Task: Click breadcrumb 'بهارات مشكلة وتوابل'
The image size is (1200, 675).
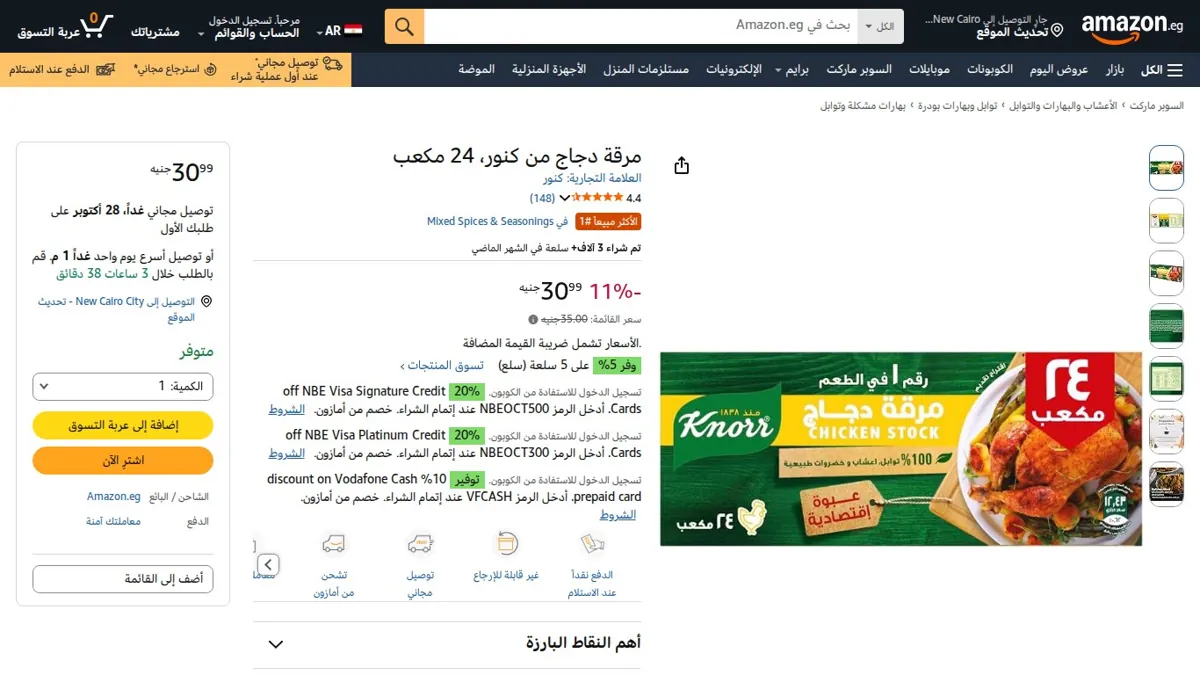Action: [863, 105]
